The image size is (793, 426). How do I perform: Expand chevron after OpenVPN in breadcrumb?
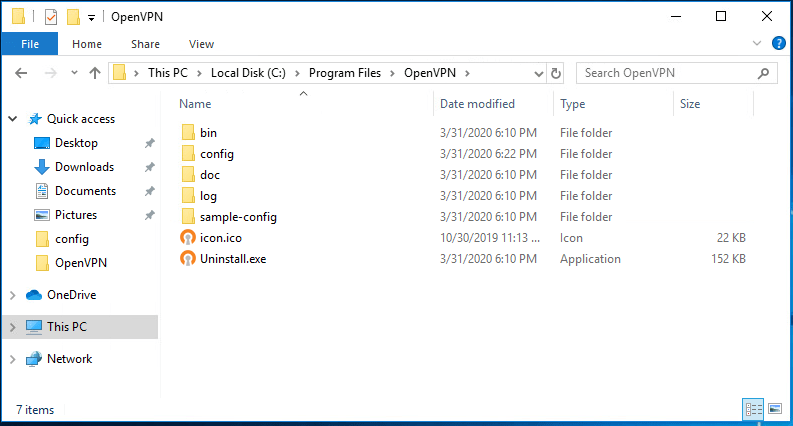pyautogui.click(x=467, y=73)
